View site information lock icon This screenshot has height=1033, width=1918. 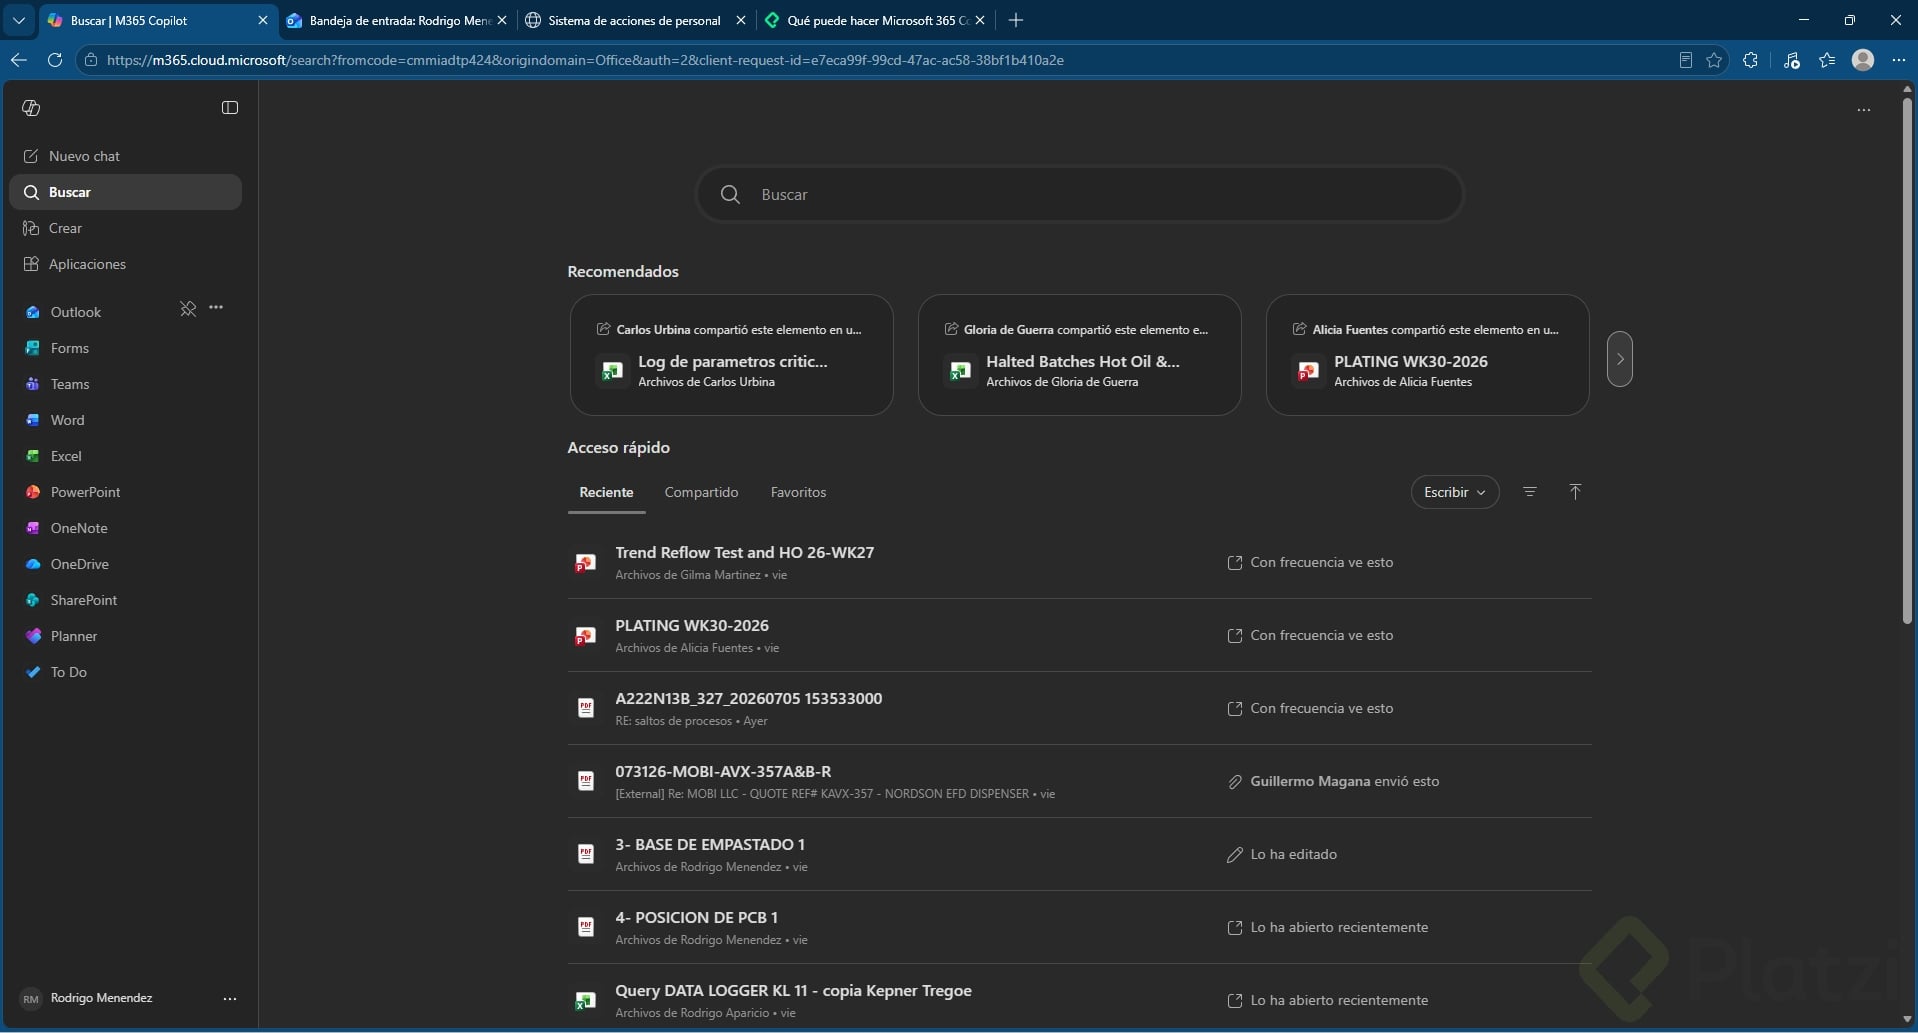click(90, 60)
